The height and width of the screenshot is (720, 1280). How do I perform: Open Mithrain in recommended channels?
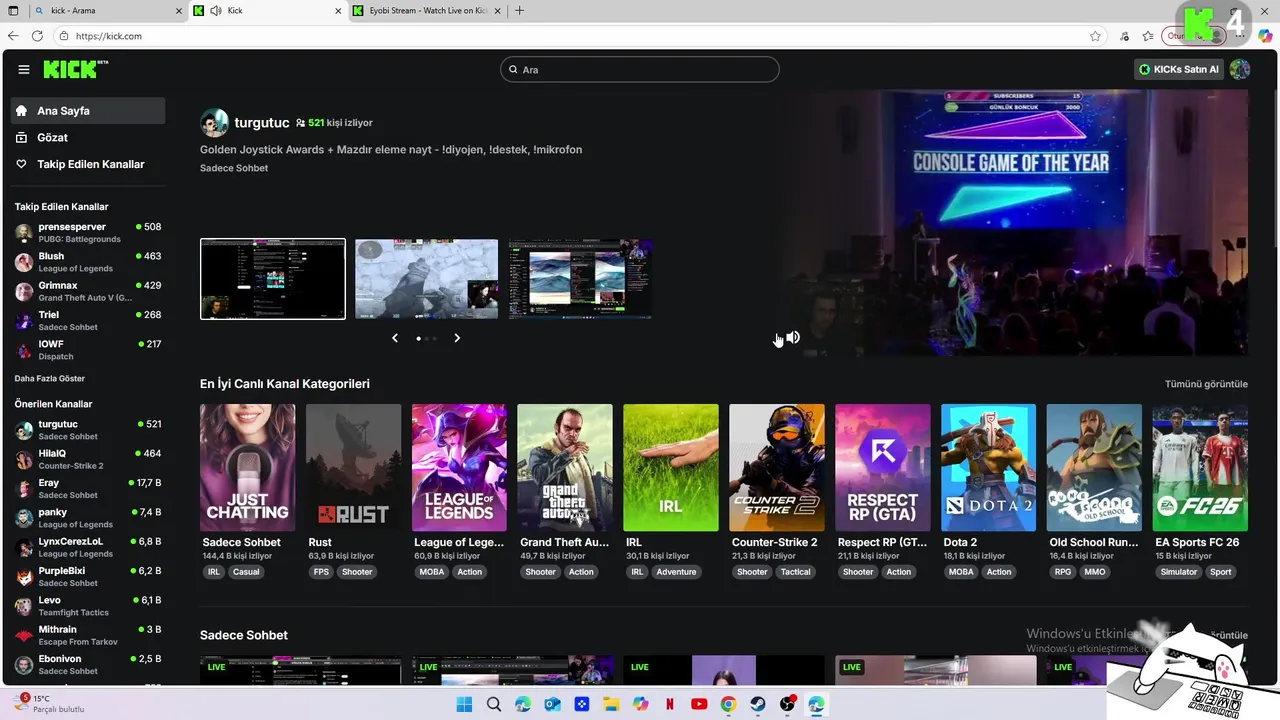tap(88, 635)
